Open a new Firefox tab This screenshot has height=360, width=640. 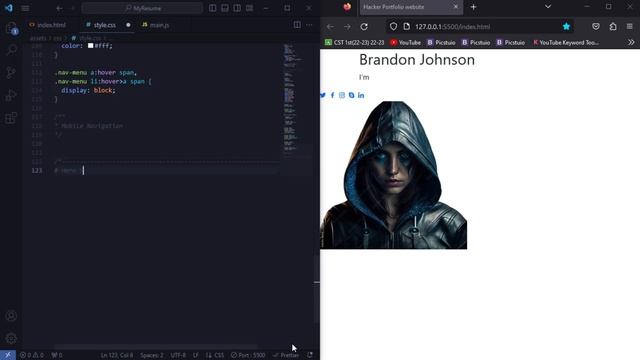pos(473,7)
